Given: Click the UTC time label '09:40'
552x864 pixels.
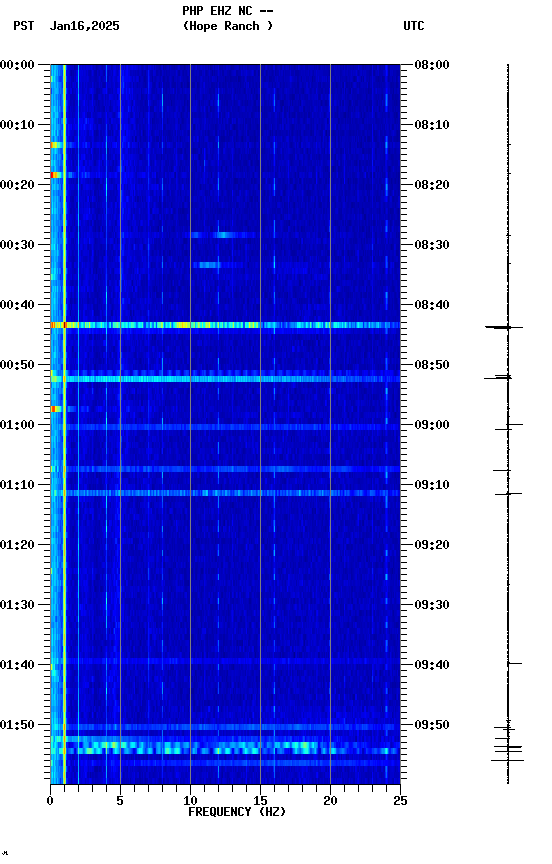Looking at the screenshot, I should pyautogui.click(x=432, y=665).
